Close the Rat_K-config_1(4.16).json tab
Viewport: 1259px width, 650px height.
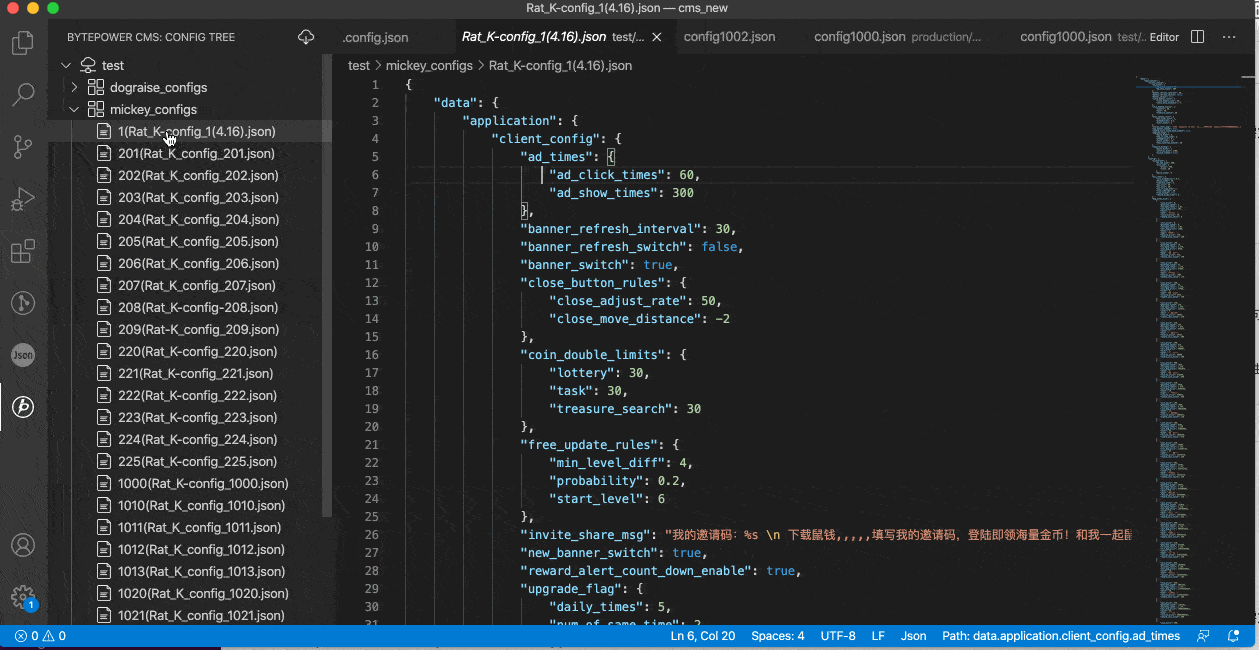pyautogui.click(x=657, y=37)
